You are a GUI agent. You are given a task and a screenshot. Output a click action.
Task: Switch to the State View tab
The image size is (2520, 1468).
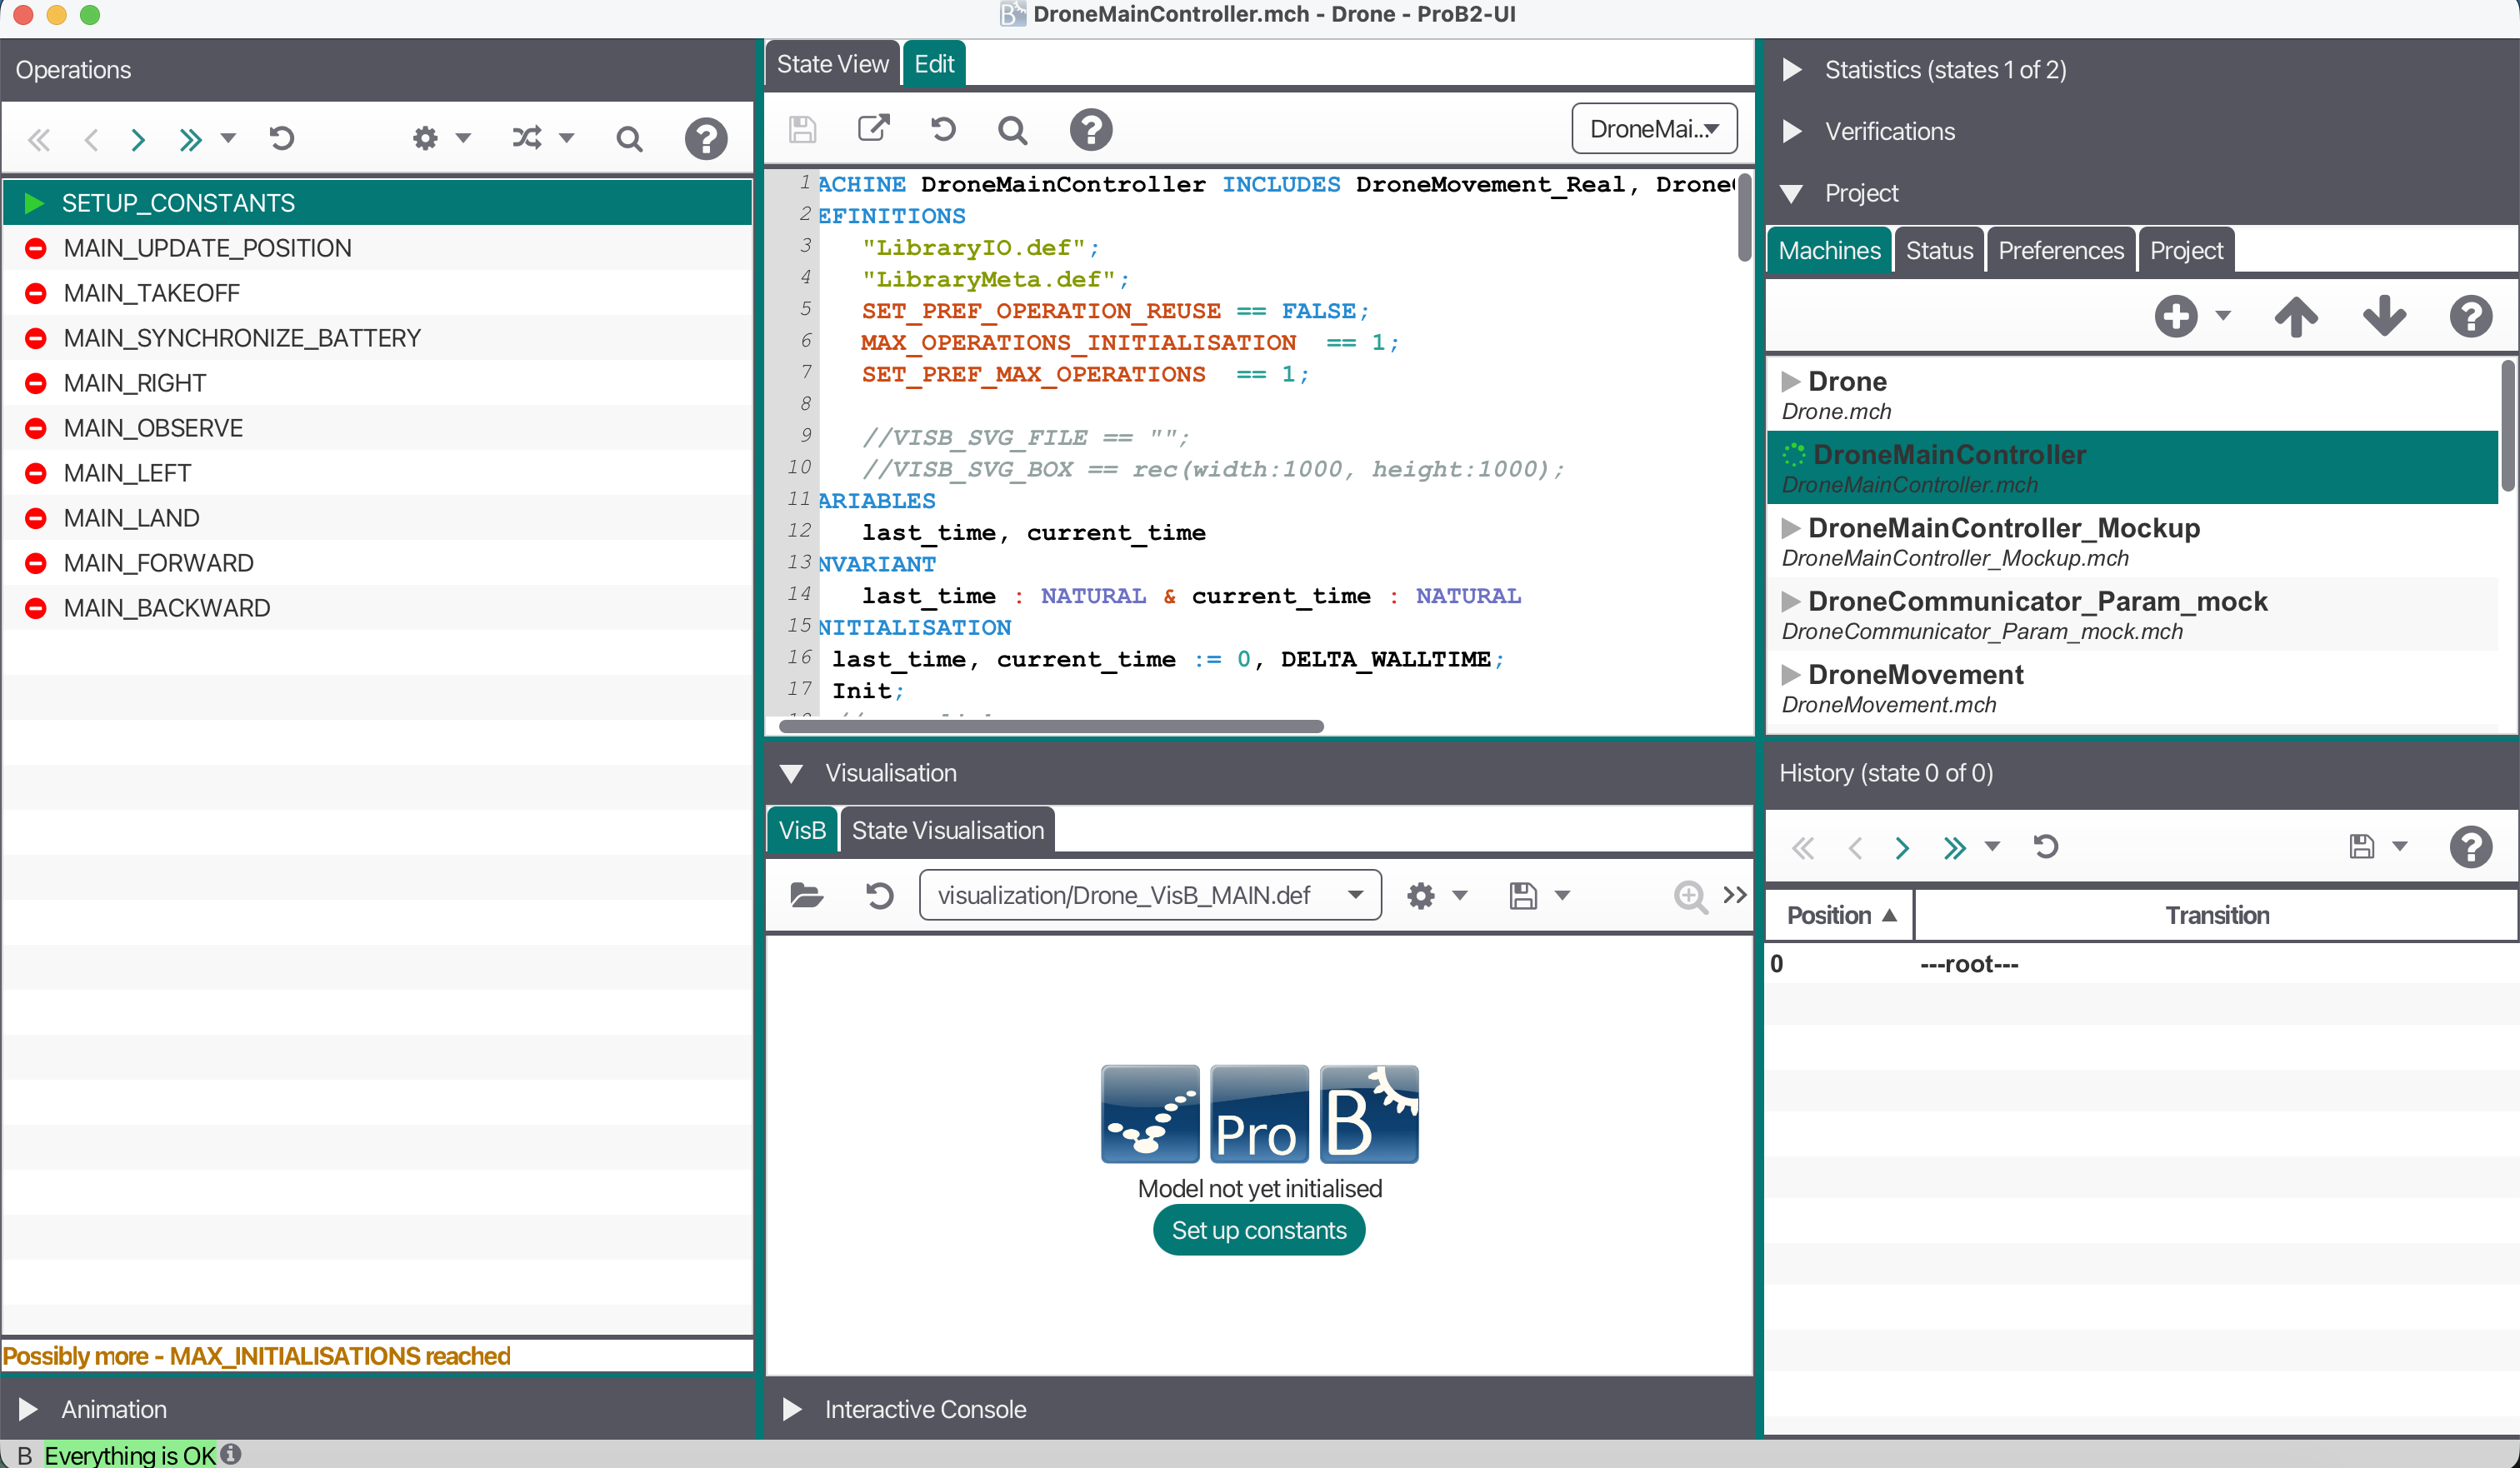coord(832,62)
